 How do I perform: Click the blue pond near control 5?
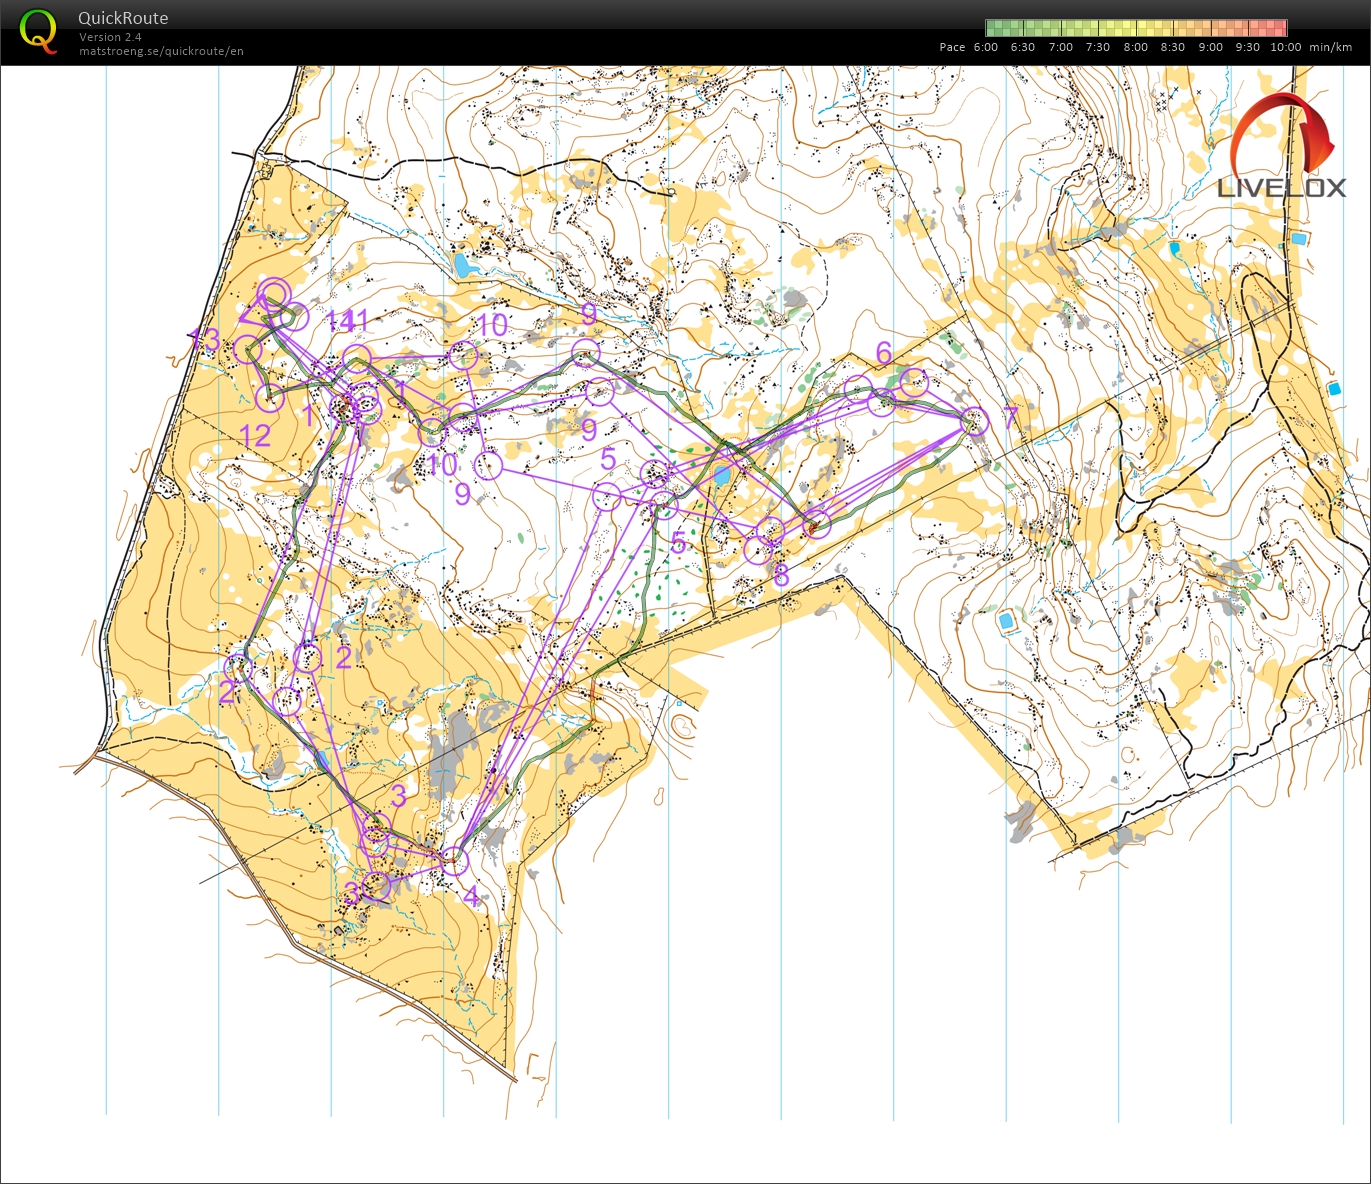point(721,476)
